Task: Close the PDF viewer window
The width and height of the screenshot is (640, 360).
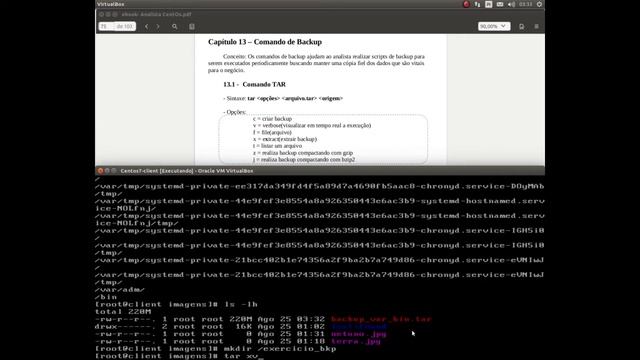Action: tap(101, 14)
